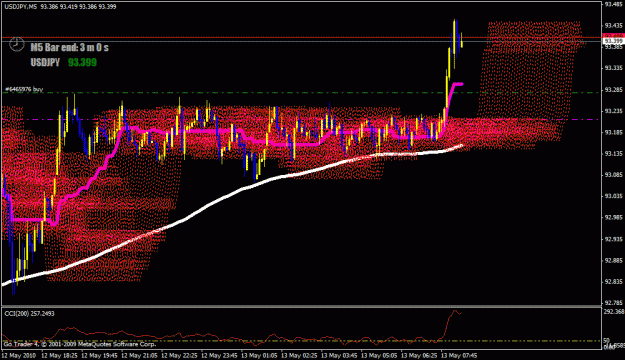Viewport: 625px width, 360px height.
Task: Click the 93.085 price axis label
Action: pyautogui.click(x=613, y=175)
